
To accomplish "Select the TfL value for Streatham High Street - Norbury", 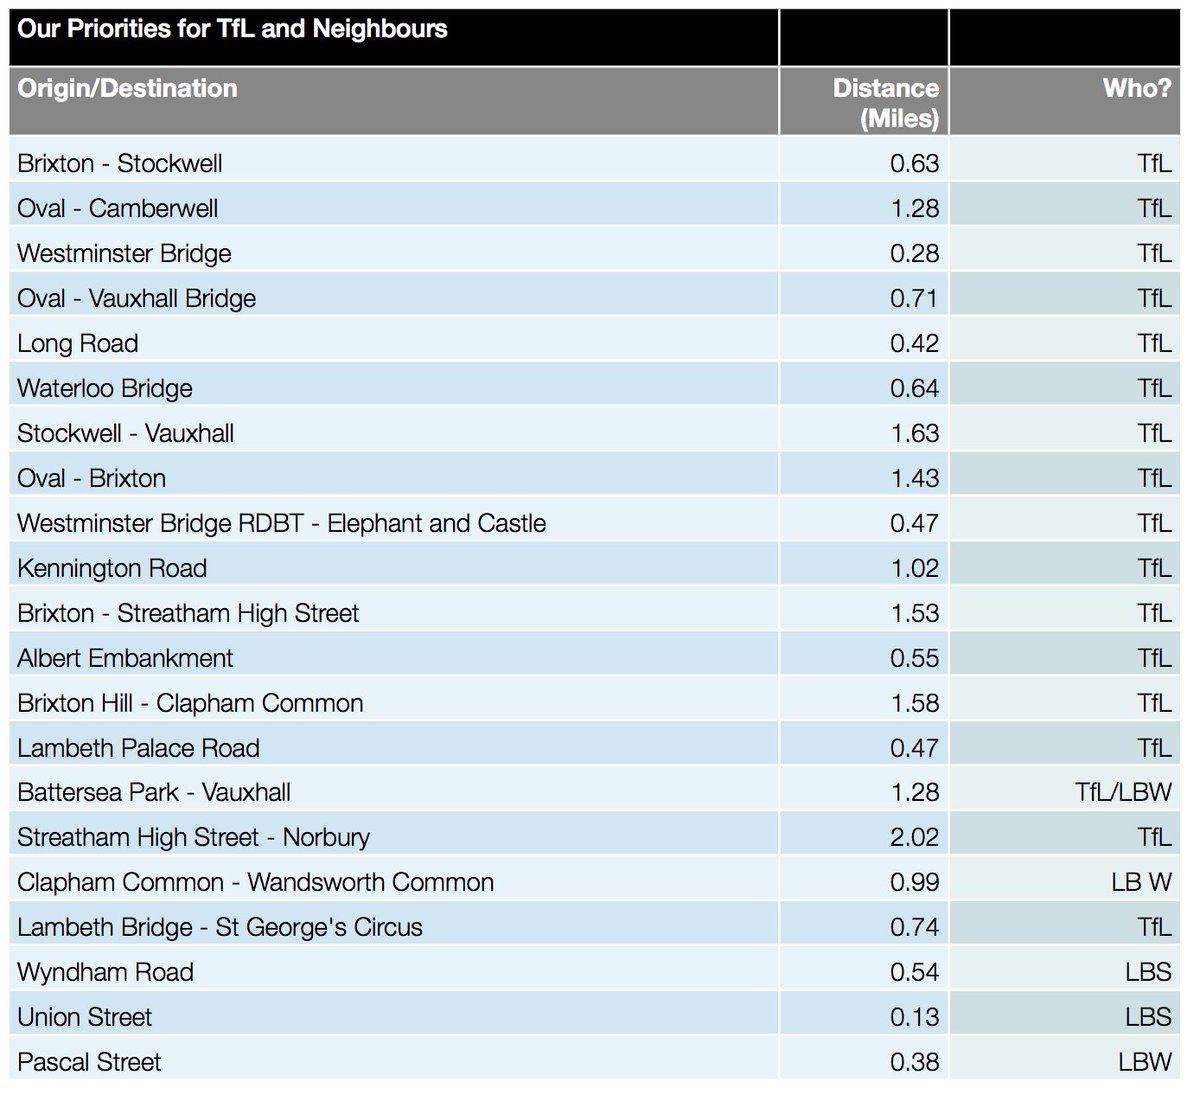I will pos(1154,837).
